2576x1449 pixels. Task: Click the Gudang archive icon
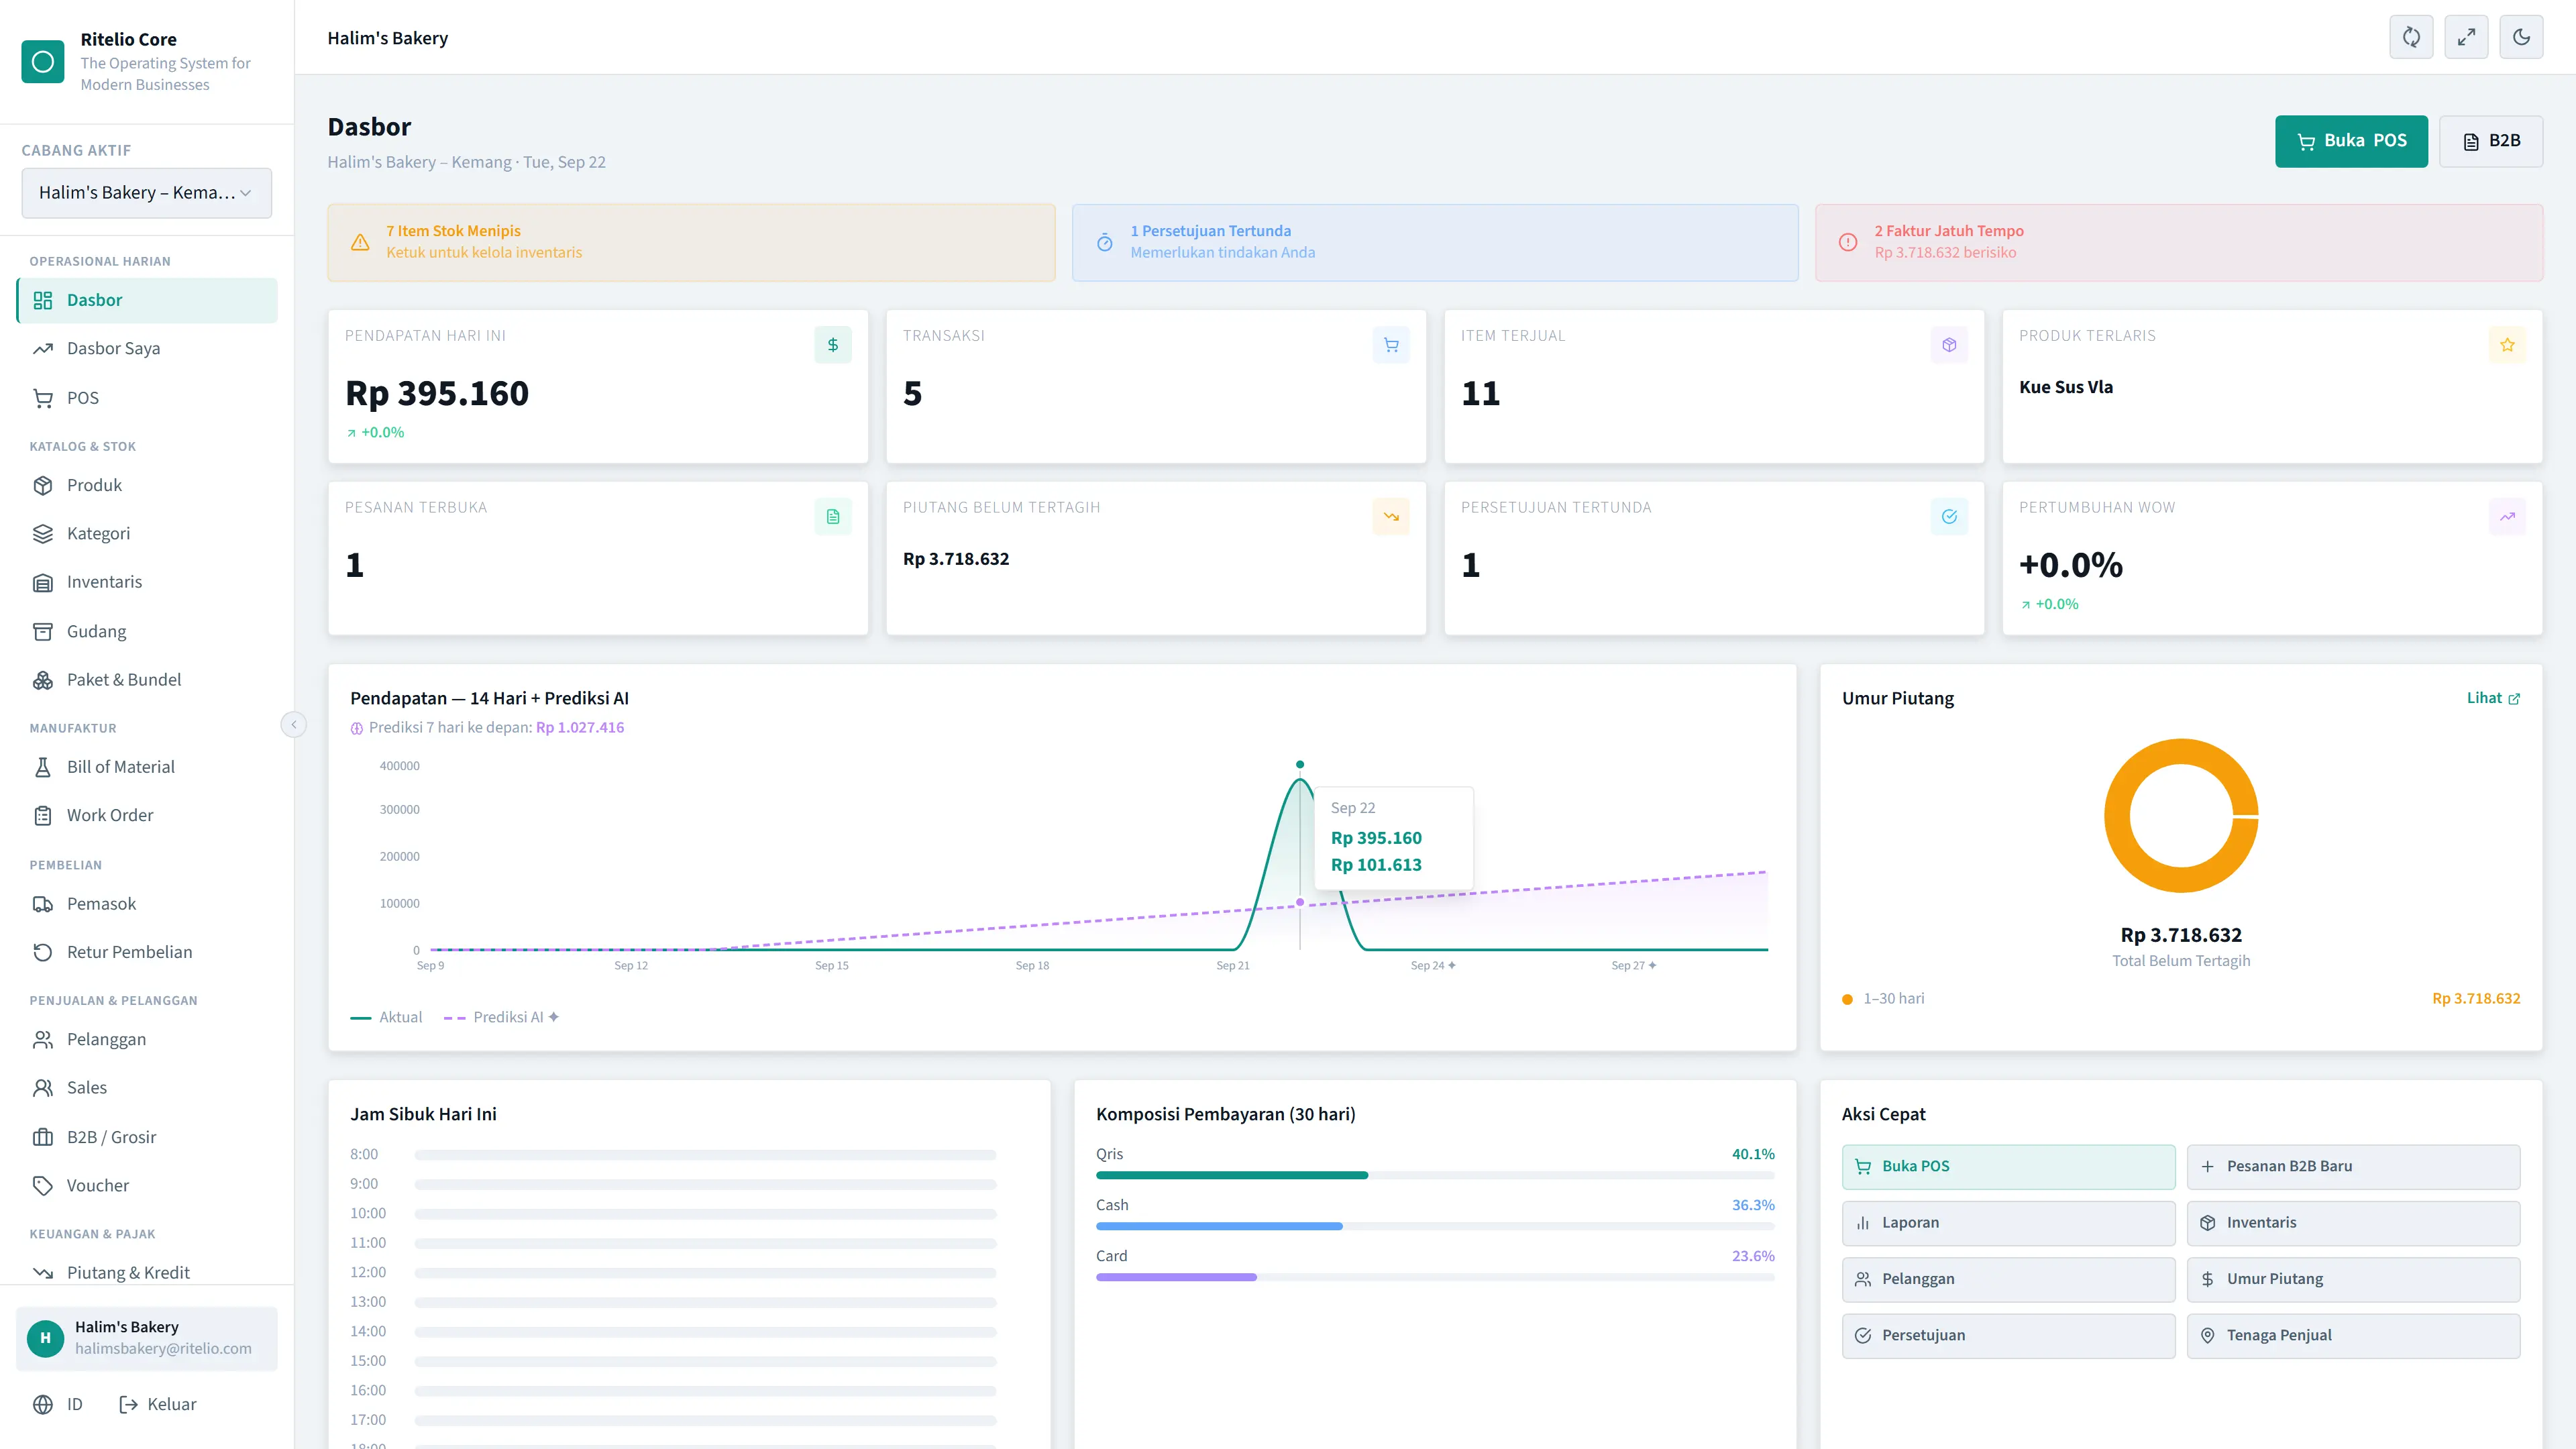pos(43,631)
